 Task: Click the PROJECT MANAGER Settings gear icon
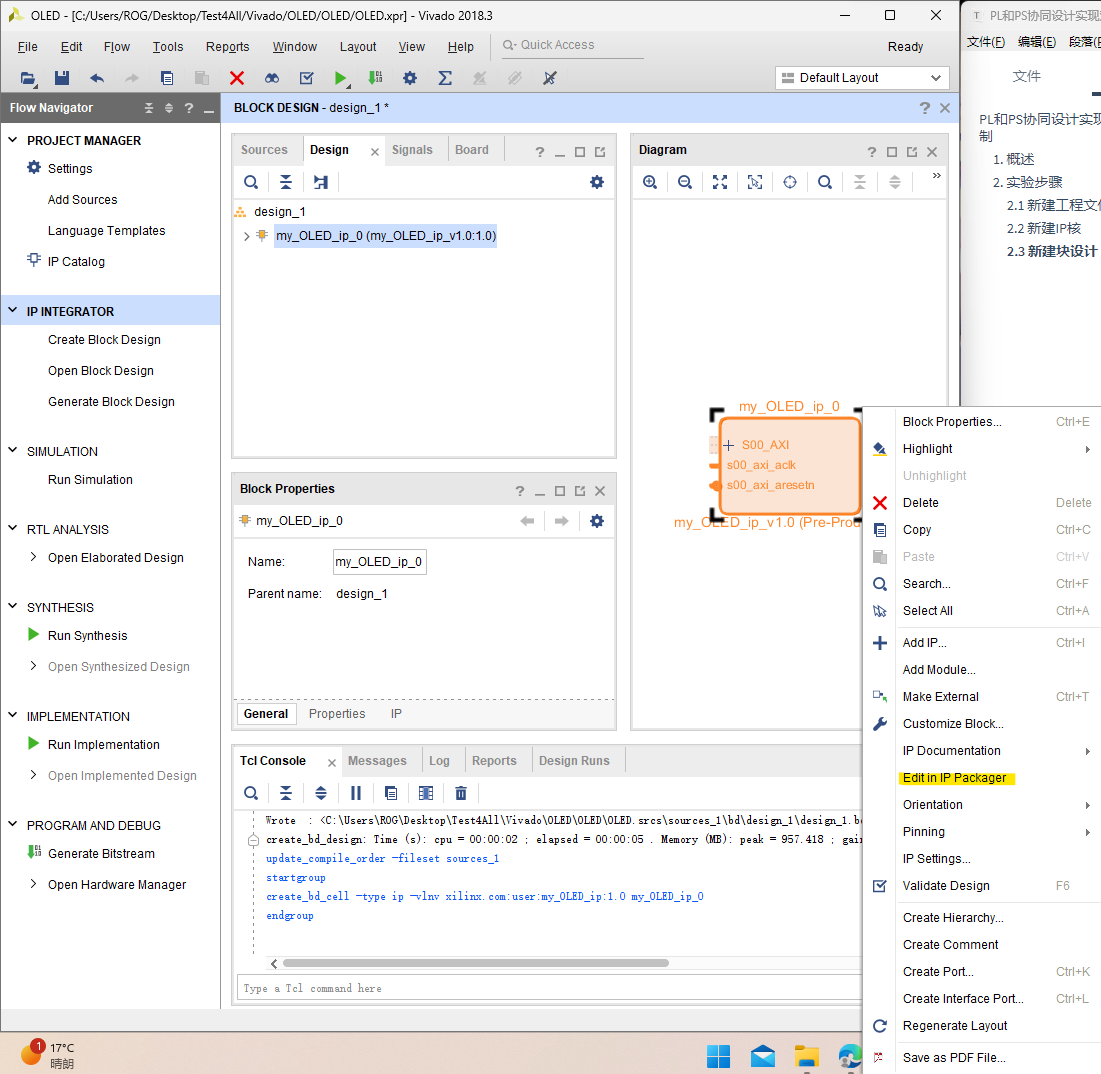point(34,168)
